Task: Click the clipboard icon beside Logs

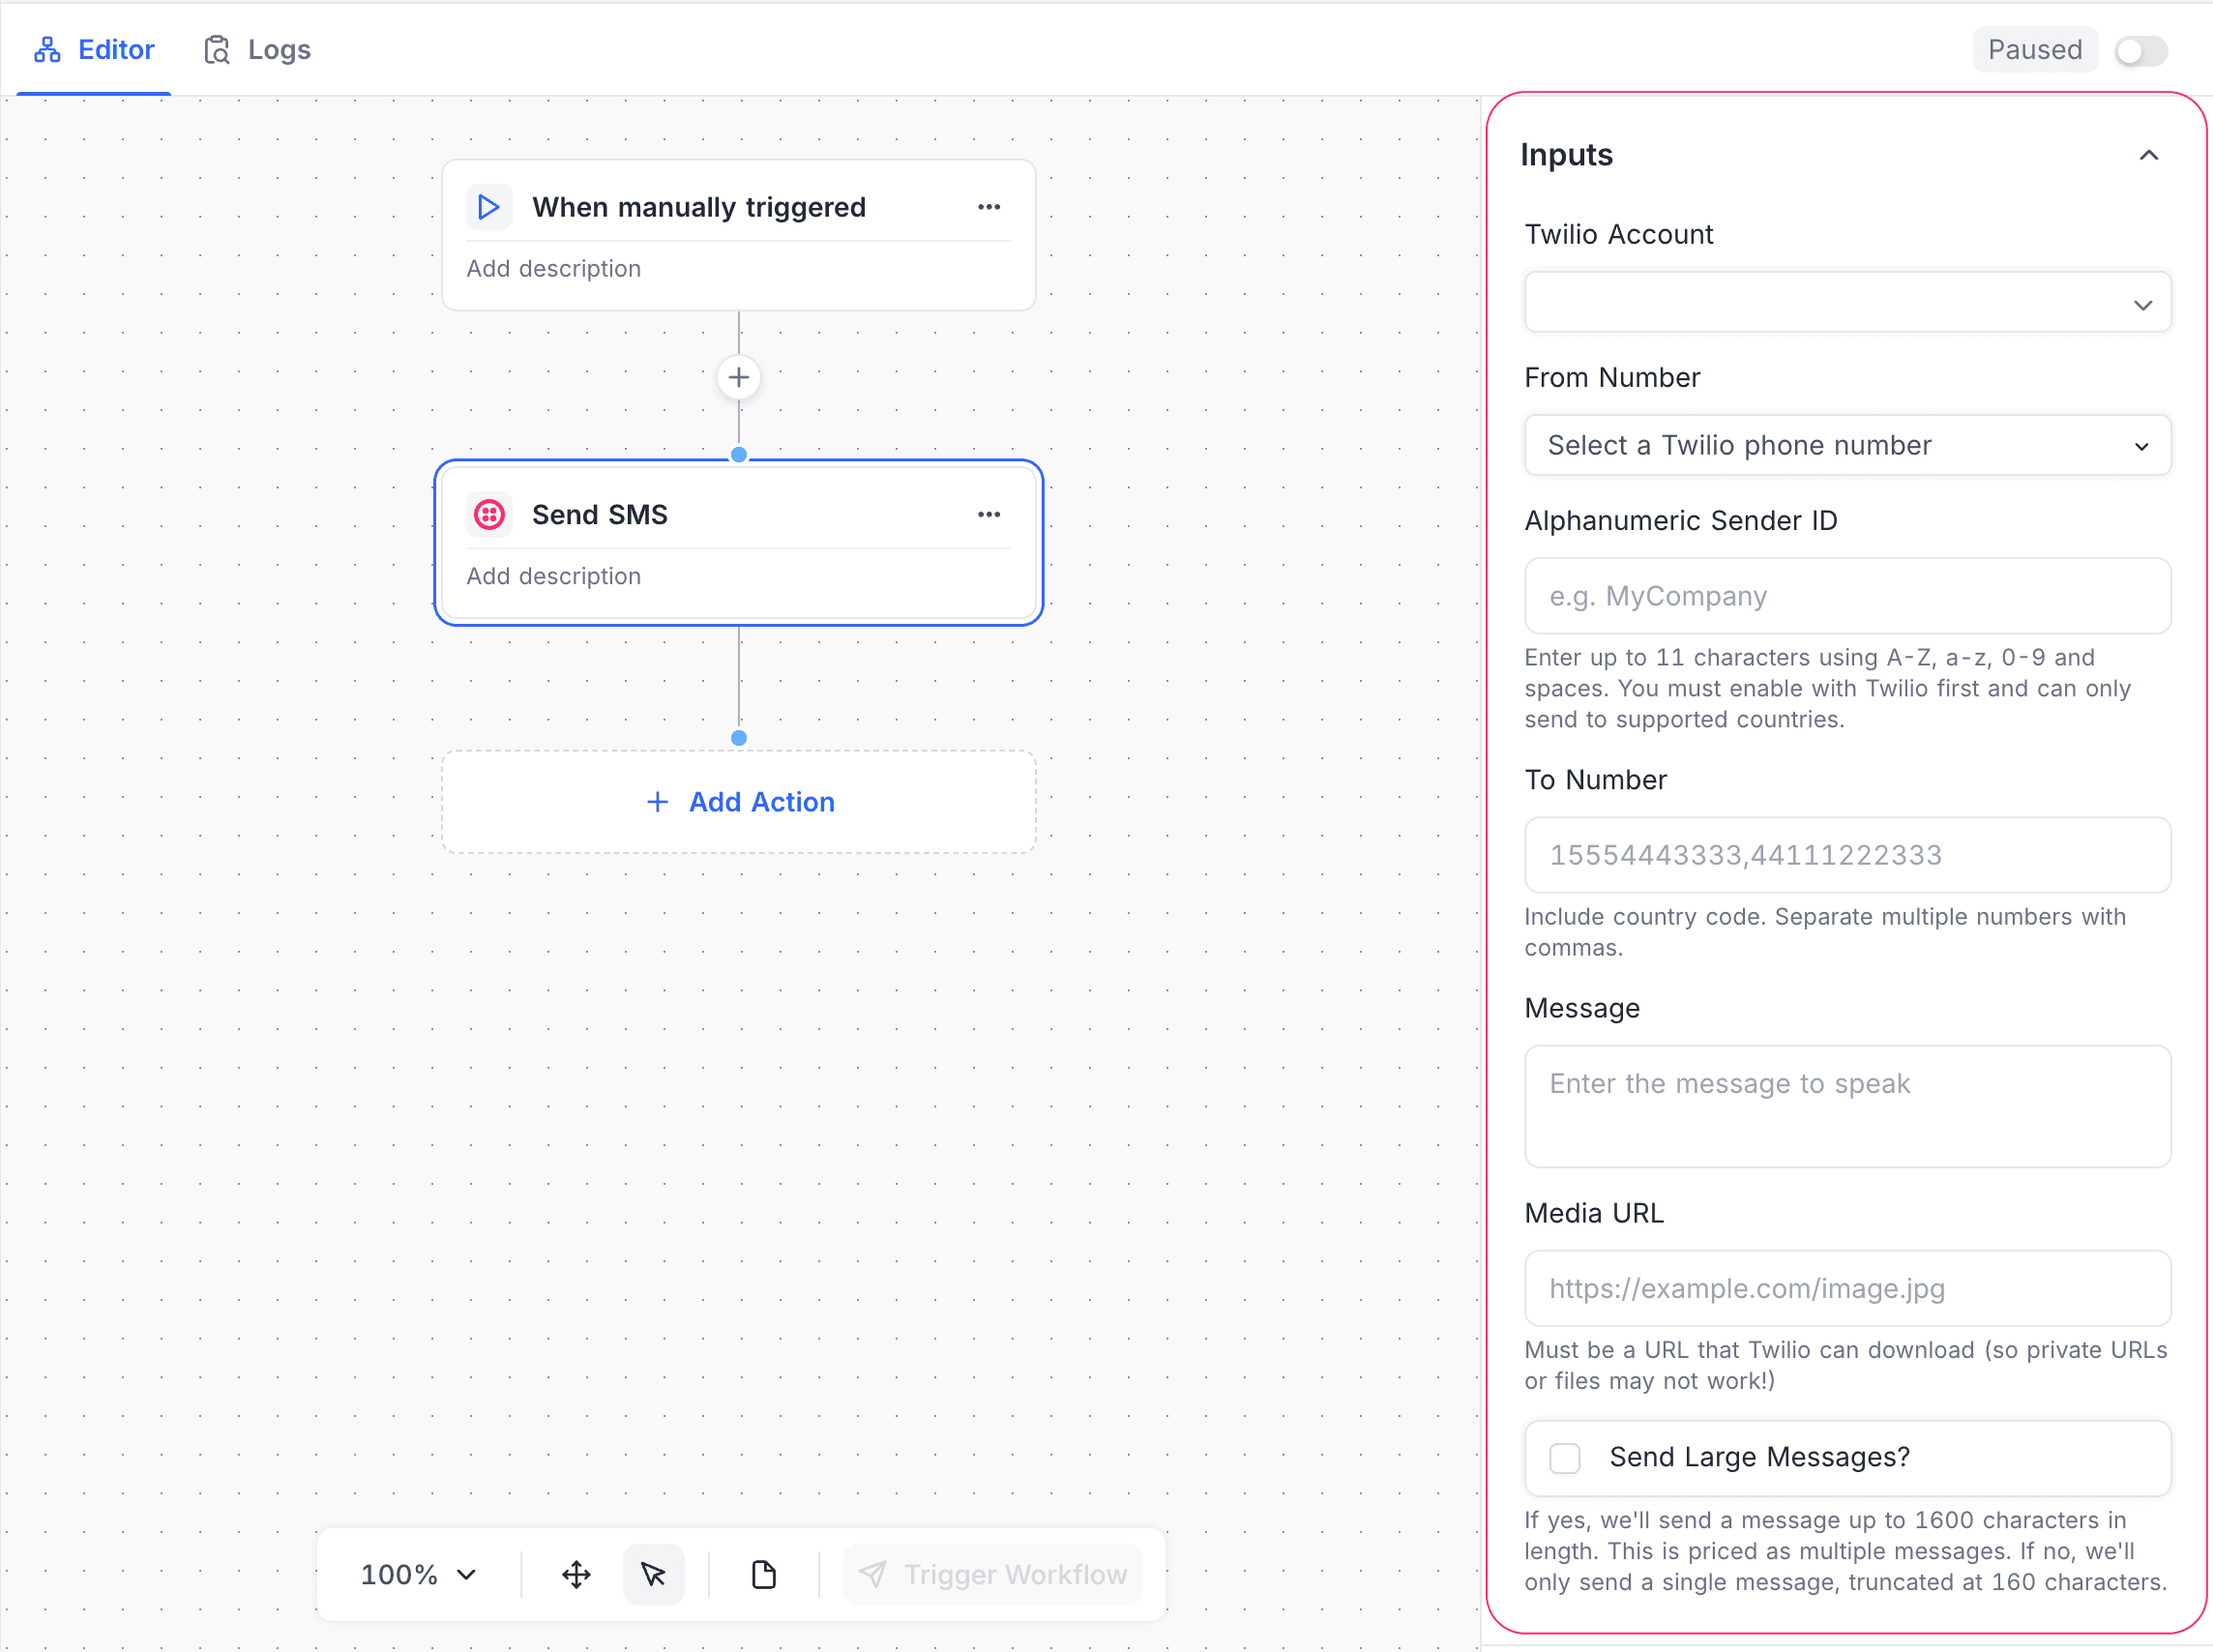Action: coord(218,48)
